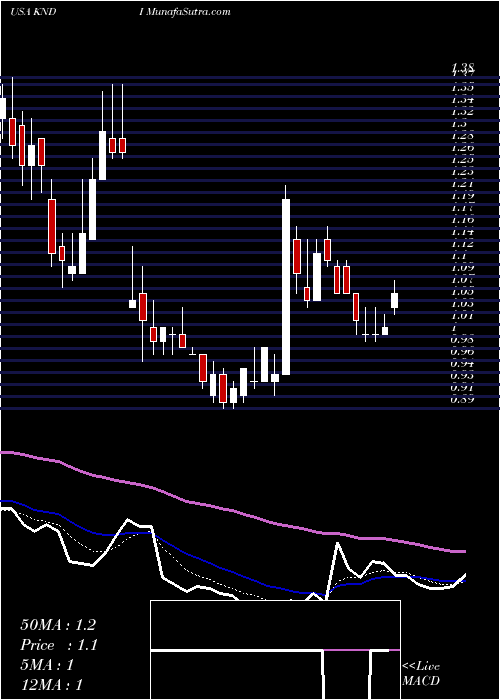Click the '<<Live MACD' label
500x700 pixels.
click(421, 674)
